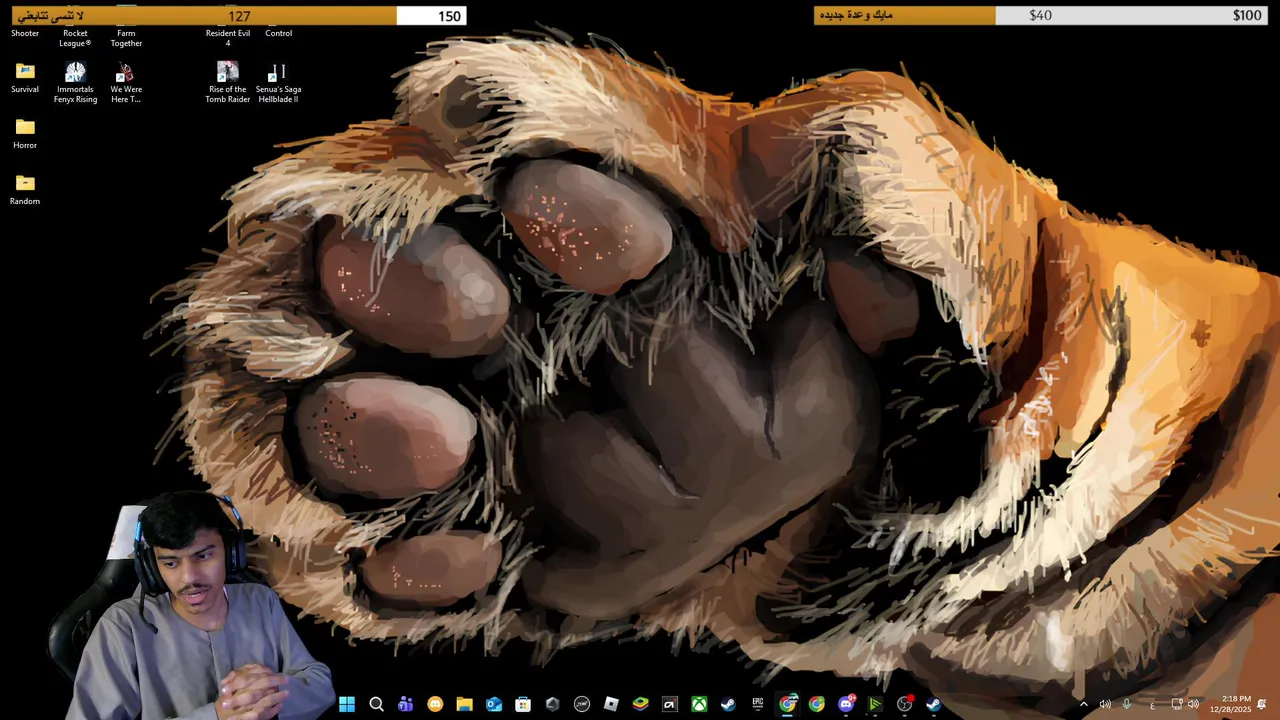
Task: Select Immortals Fenyx Rising desktop shortcut
Action: pyautogui.click(x=75, y=83)
